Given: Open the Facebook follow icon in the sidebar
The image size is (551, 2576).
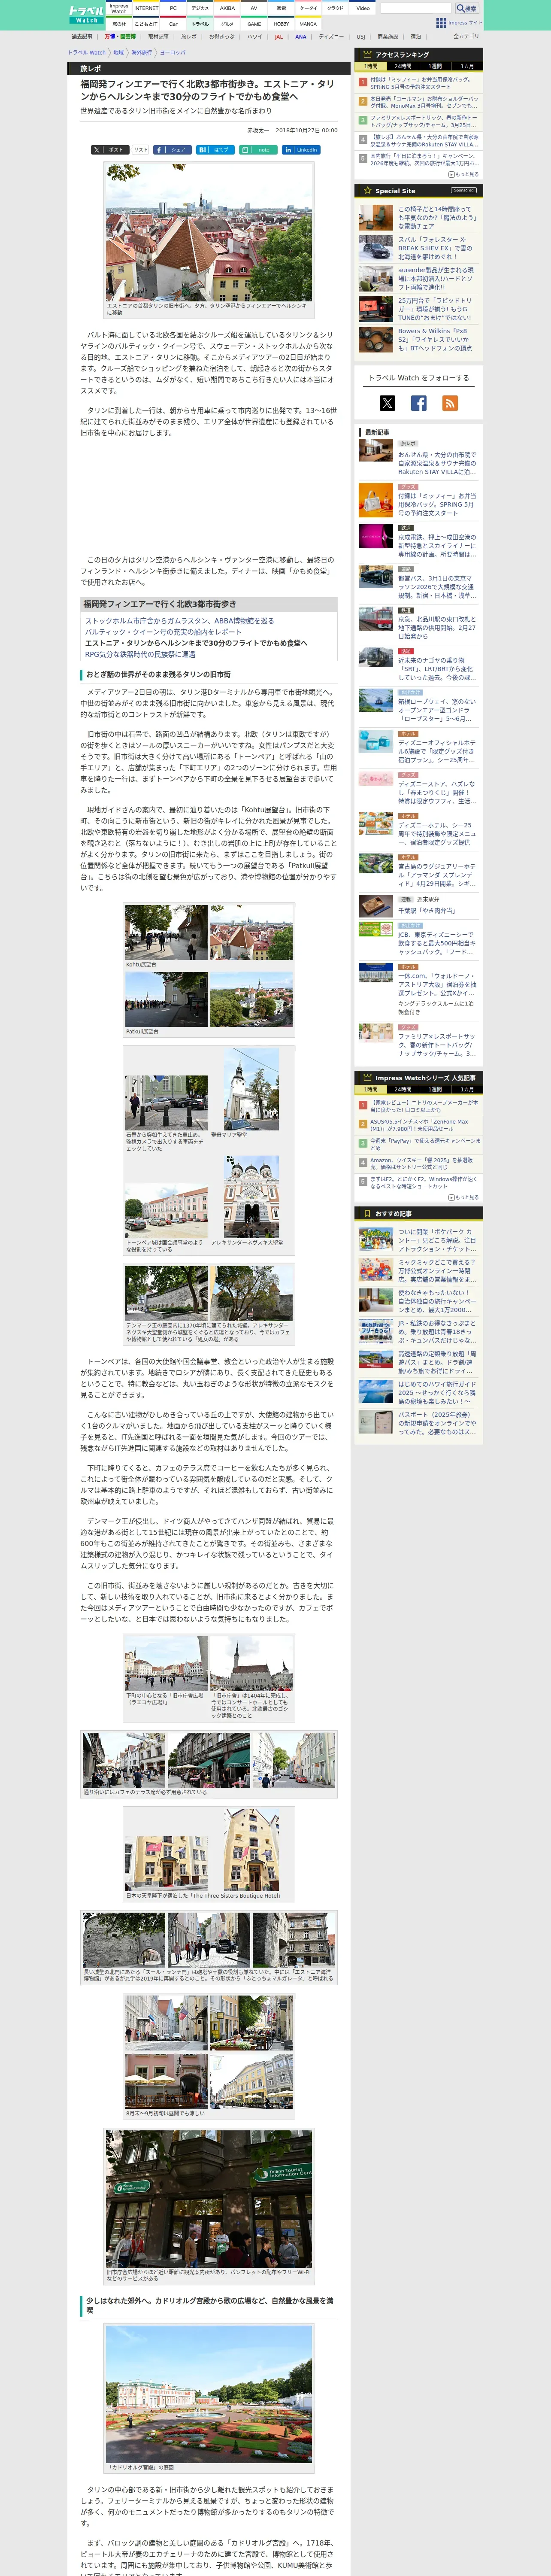Looking at the screenshot, I should point(419,403).
